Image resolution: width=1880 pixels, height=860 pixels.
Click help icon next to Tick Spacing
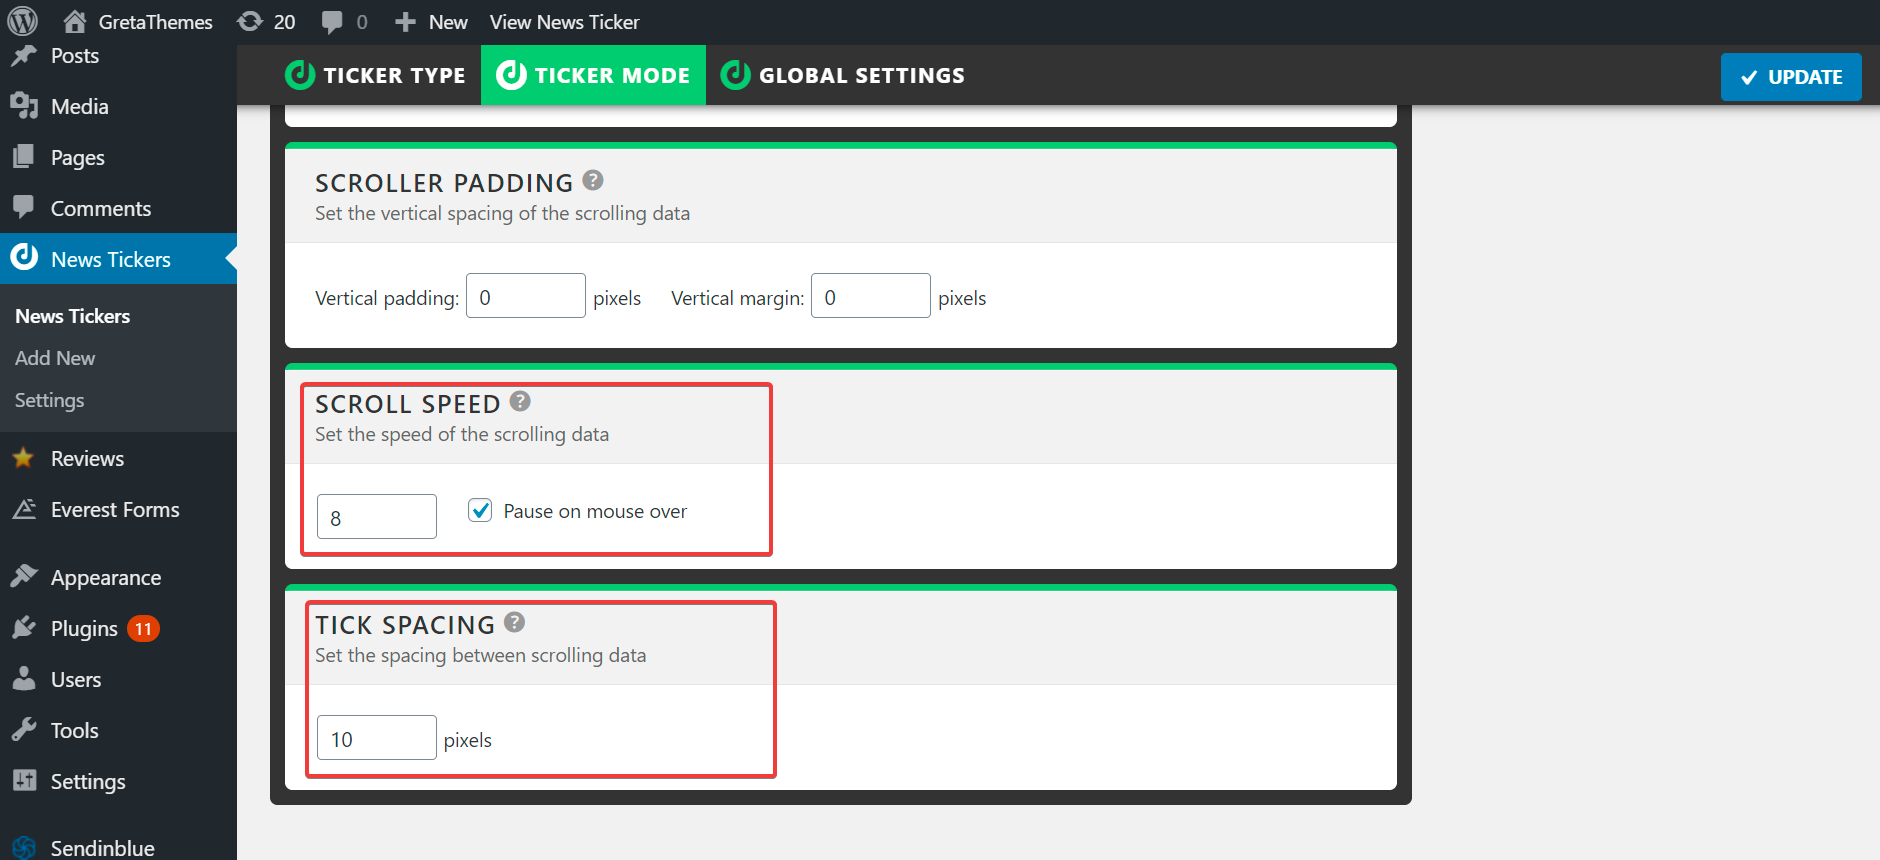tap(515, 622)
